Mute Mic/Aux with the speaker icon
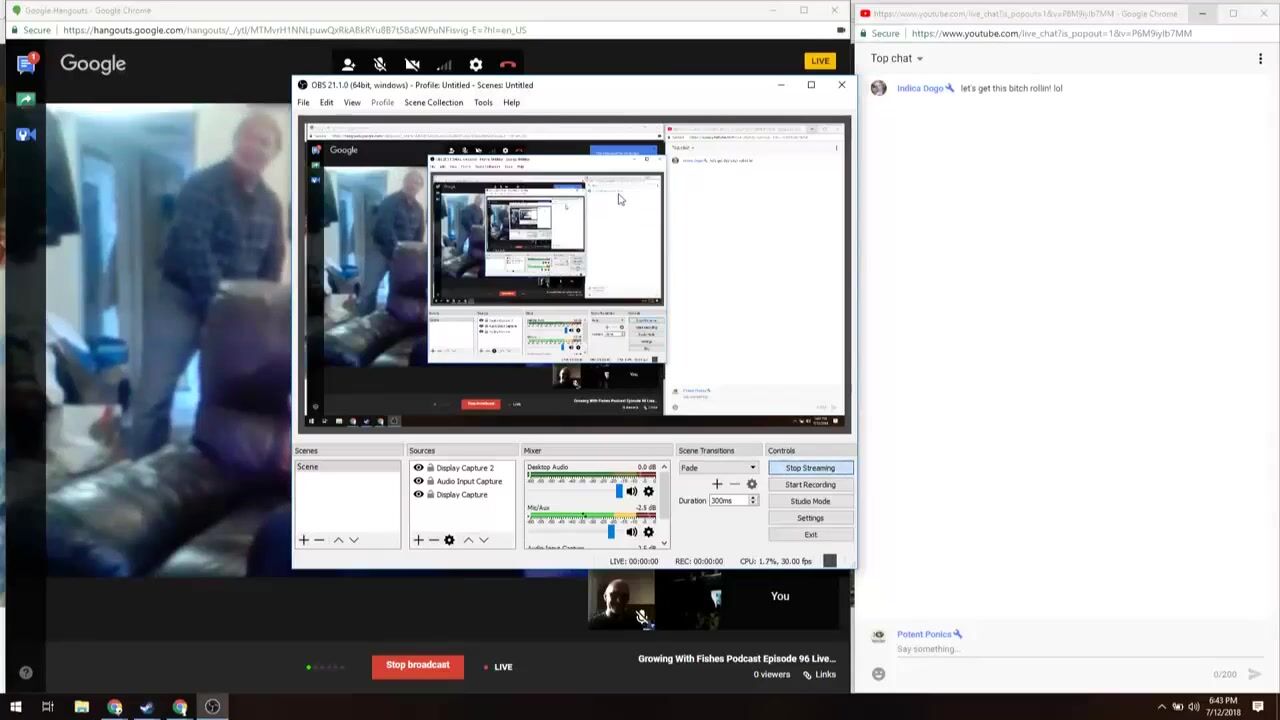This screenshot has width=1280, height=720. click(632, 532)
